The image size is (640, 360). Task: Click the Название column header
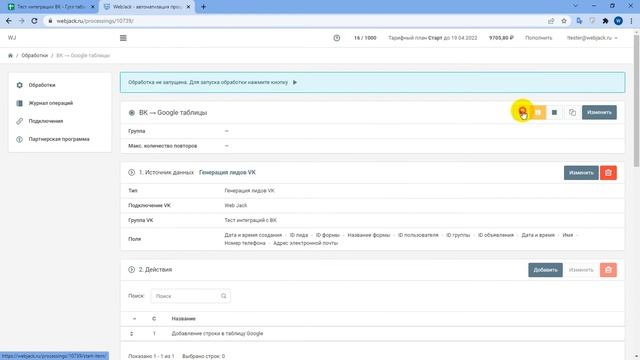pyautogui.click(x=183, y=319)
